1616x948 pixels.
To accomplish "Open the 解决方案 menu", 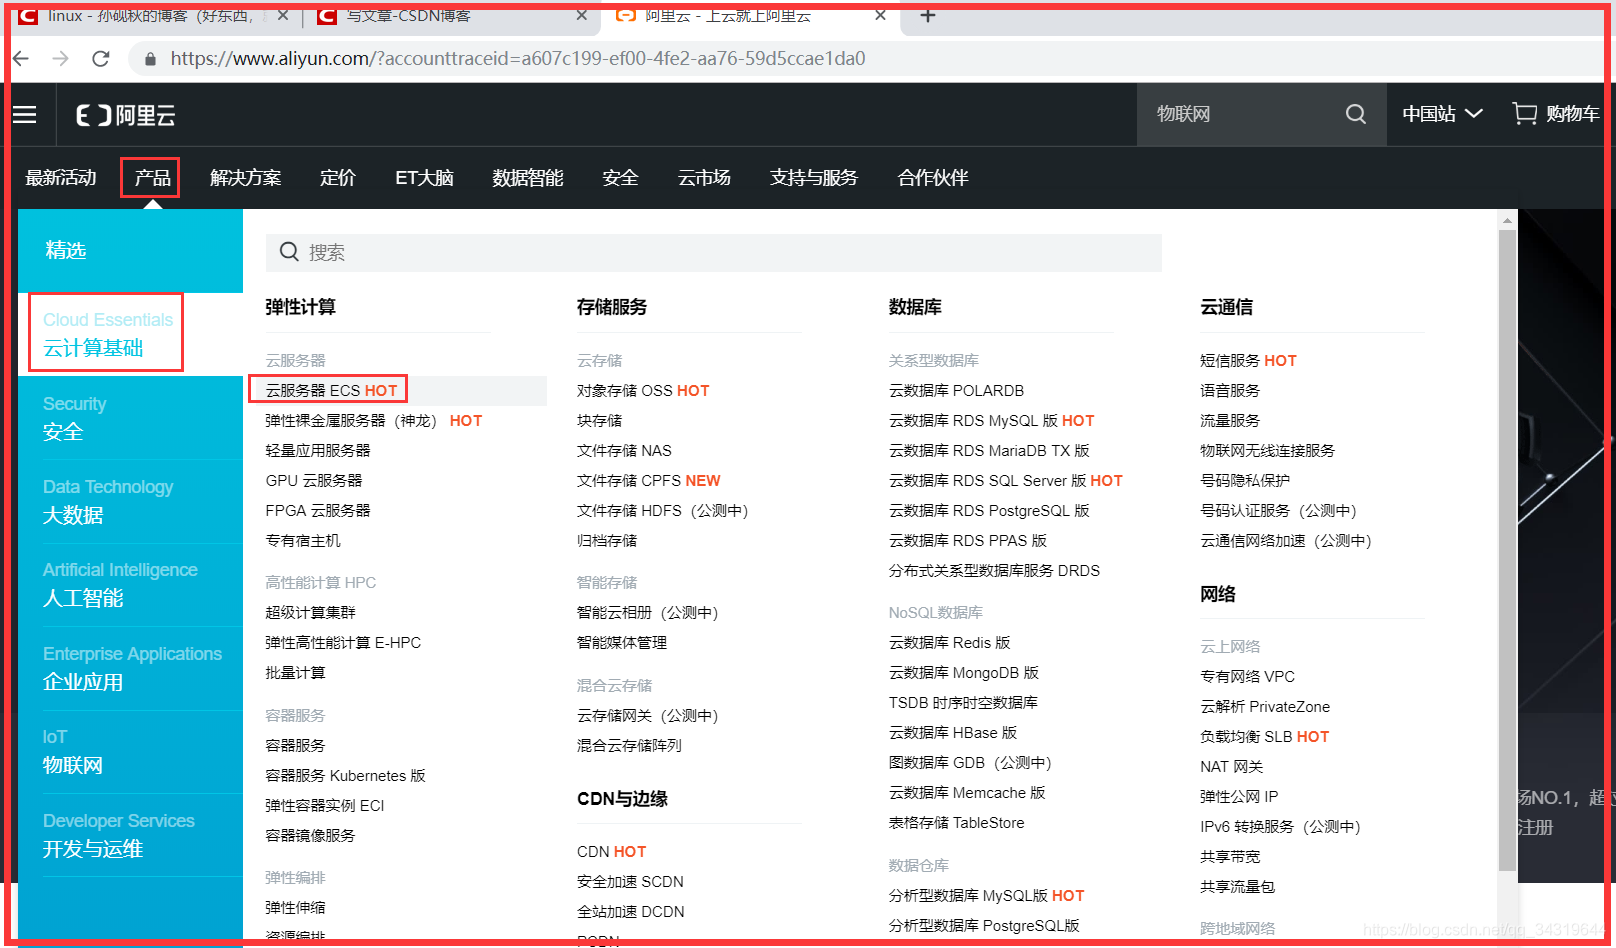I will click(x=245, y=177).
